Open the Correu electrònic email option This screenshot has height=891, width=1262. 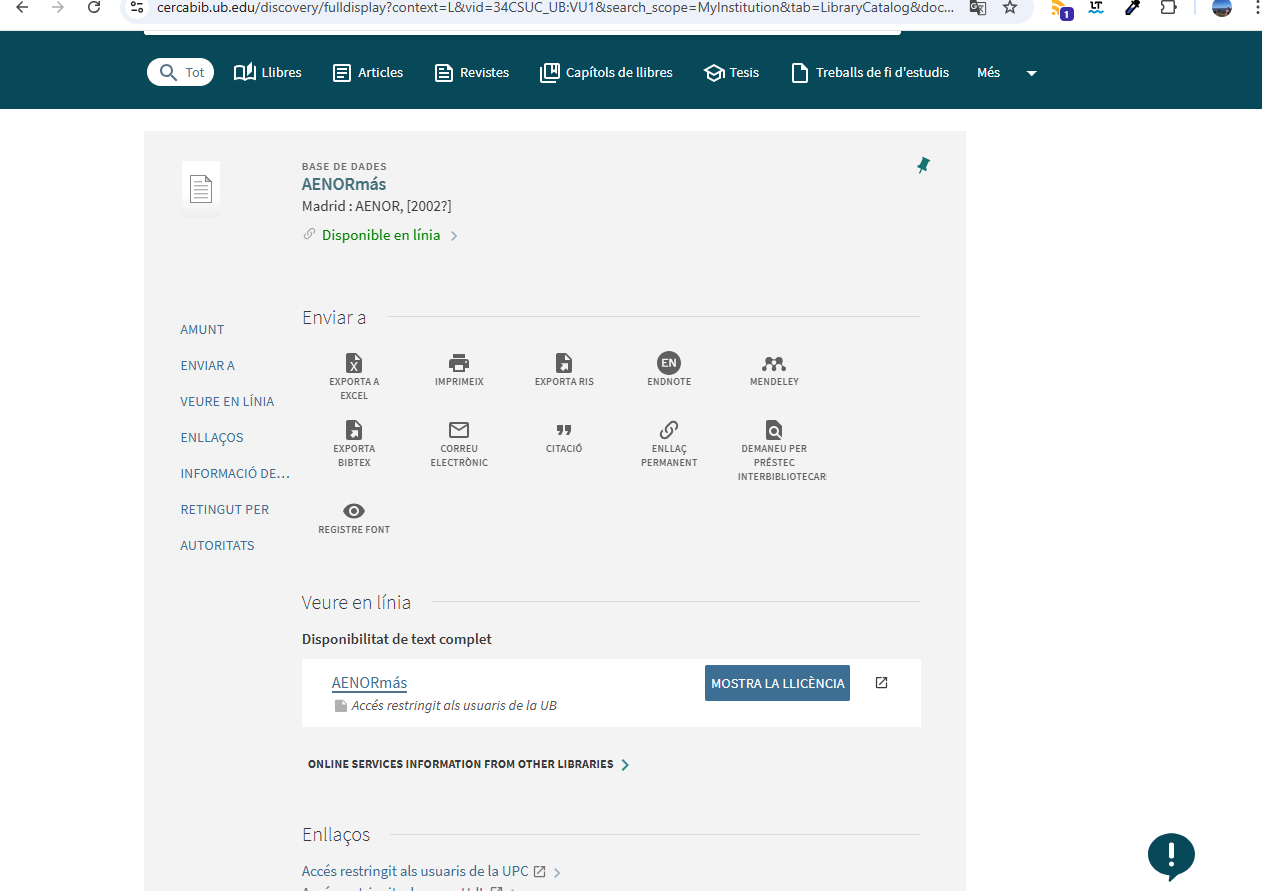pyautogui.click(x=459, y=431)
